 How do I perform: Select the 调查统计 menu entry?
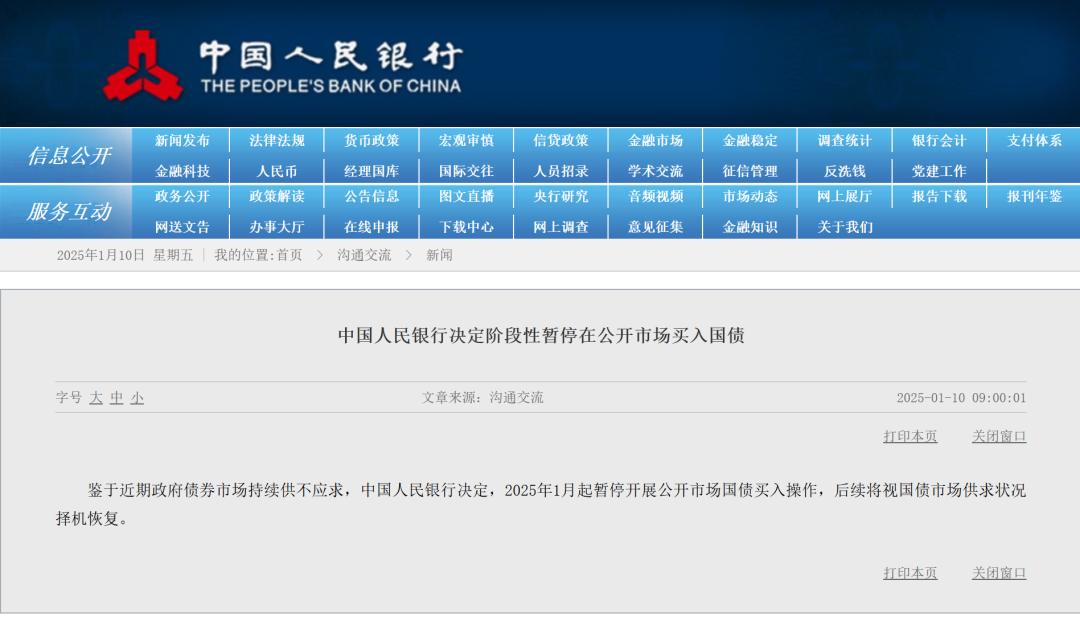pyautogui.click(x=844, y=141)
